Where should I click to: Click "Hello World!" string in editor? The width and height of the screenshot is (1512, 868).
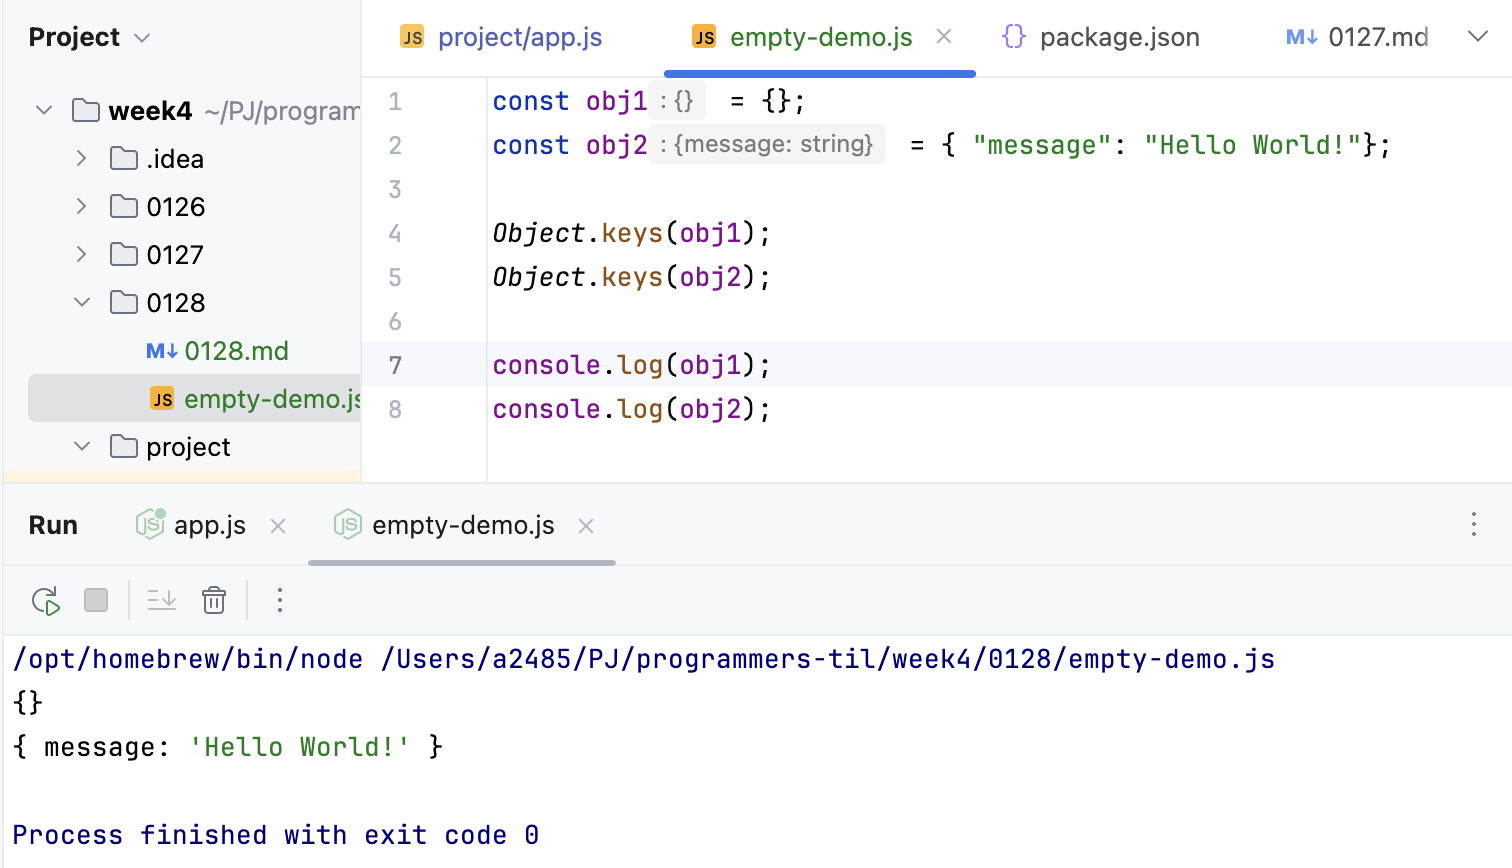(1253, 145)
